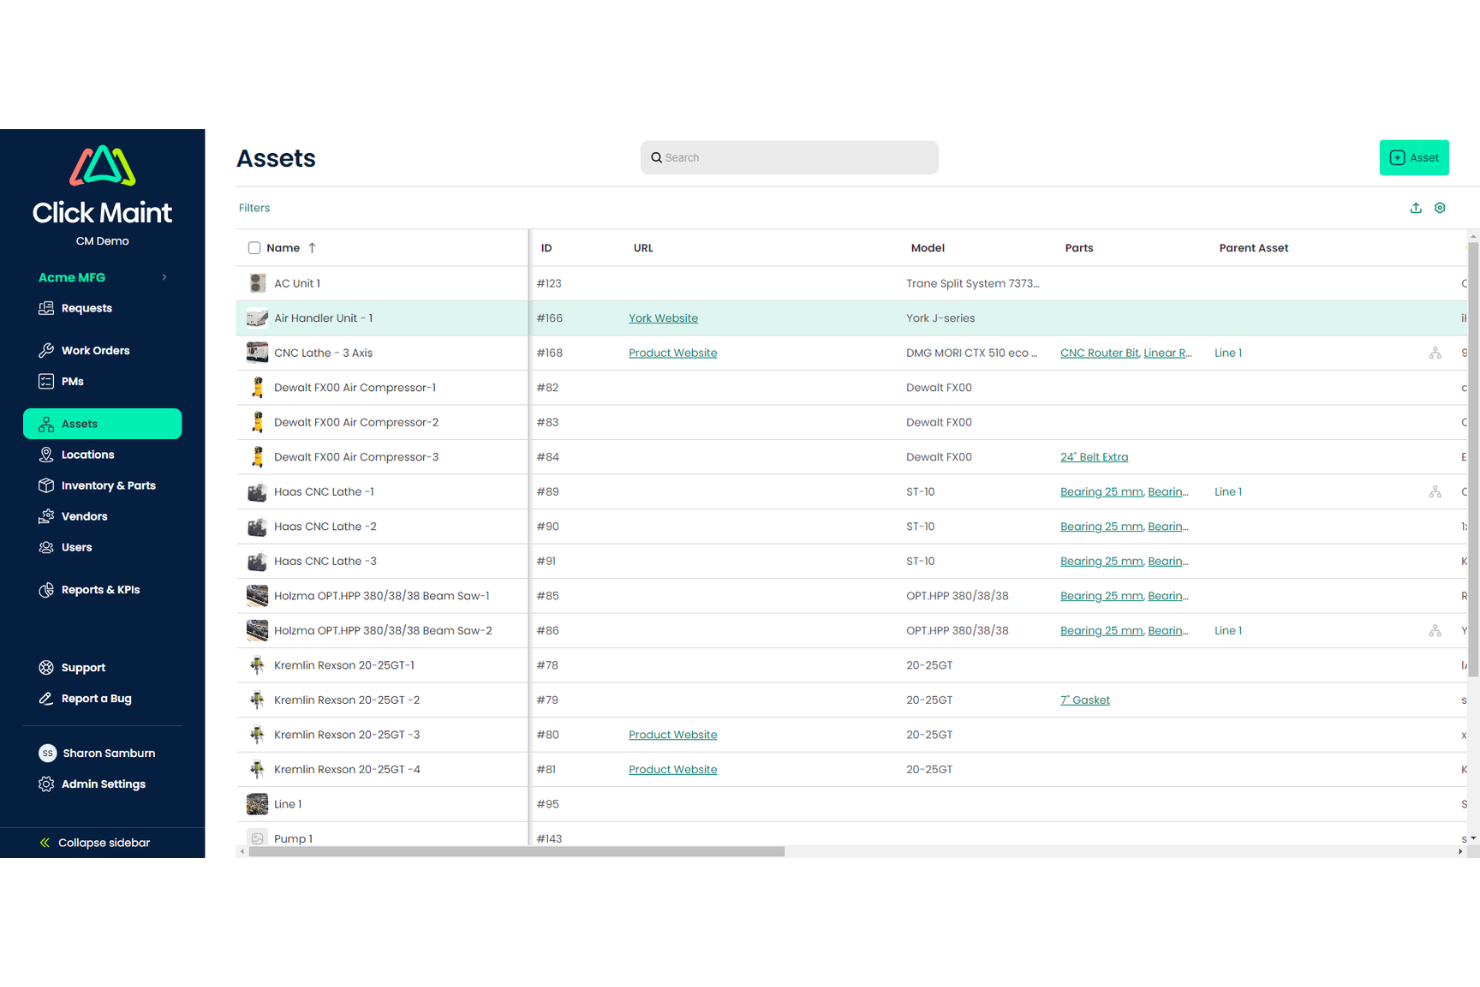Click Kremlin Rexson 20-25GT-1 thumbnail

click(x=257, y=665)
